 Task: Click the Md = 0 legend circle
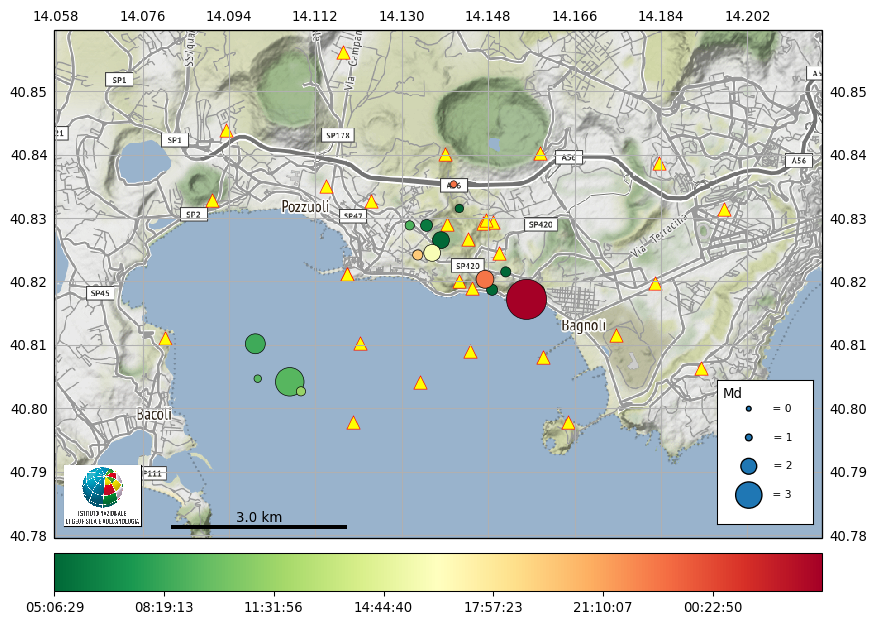pyautogui.click(x=748, y=409)
